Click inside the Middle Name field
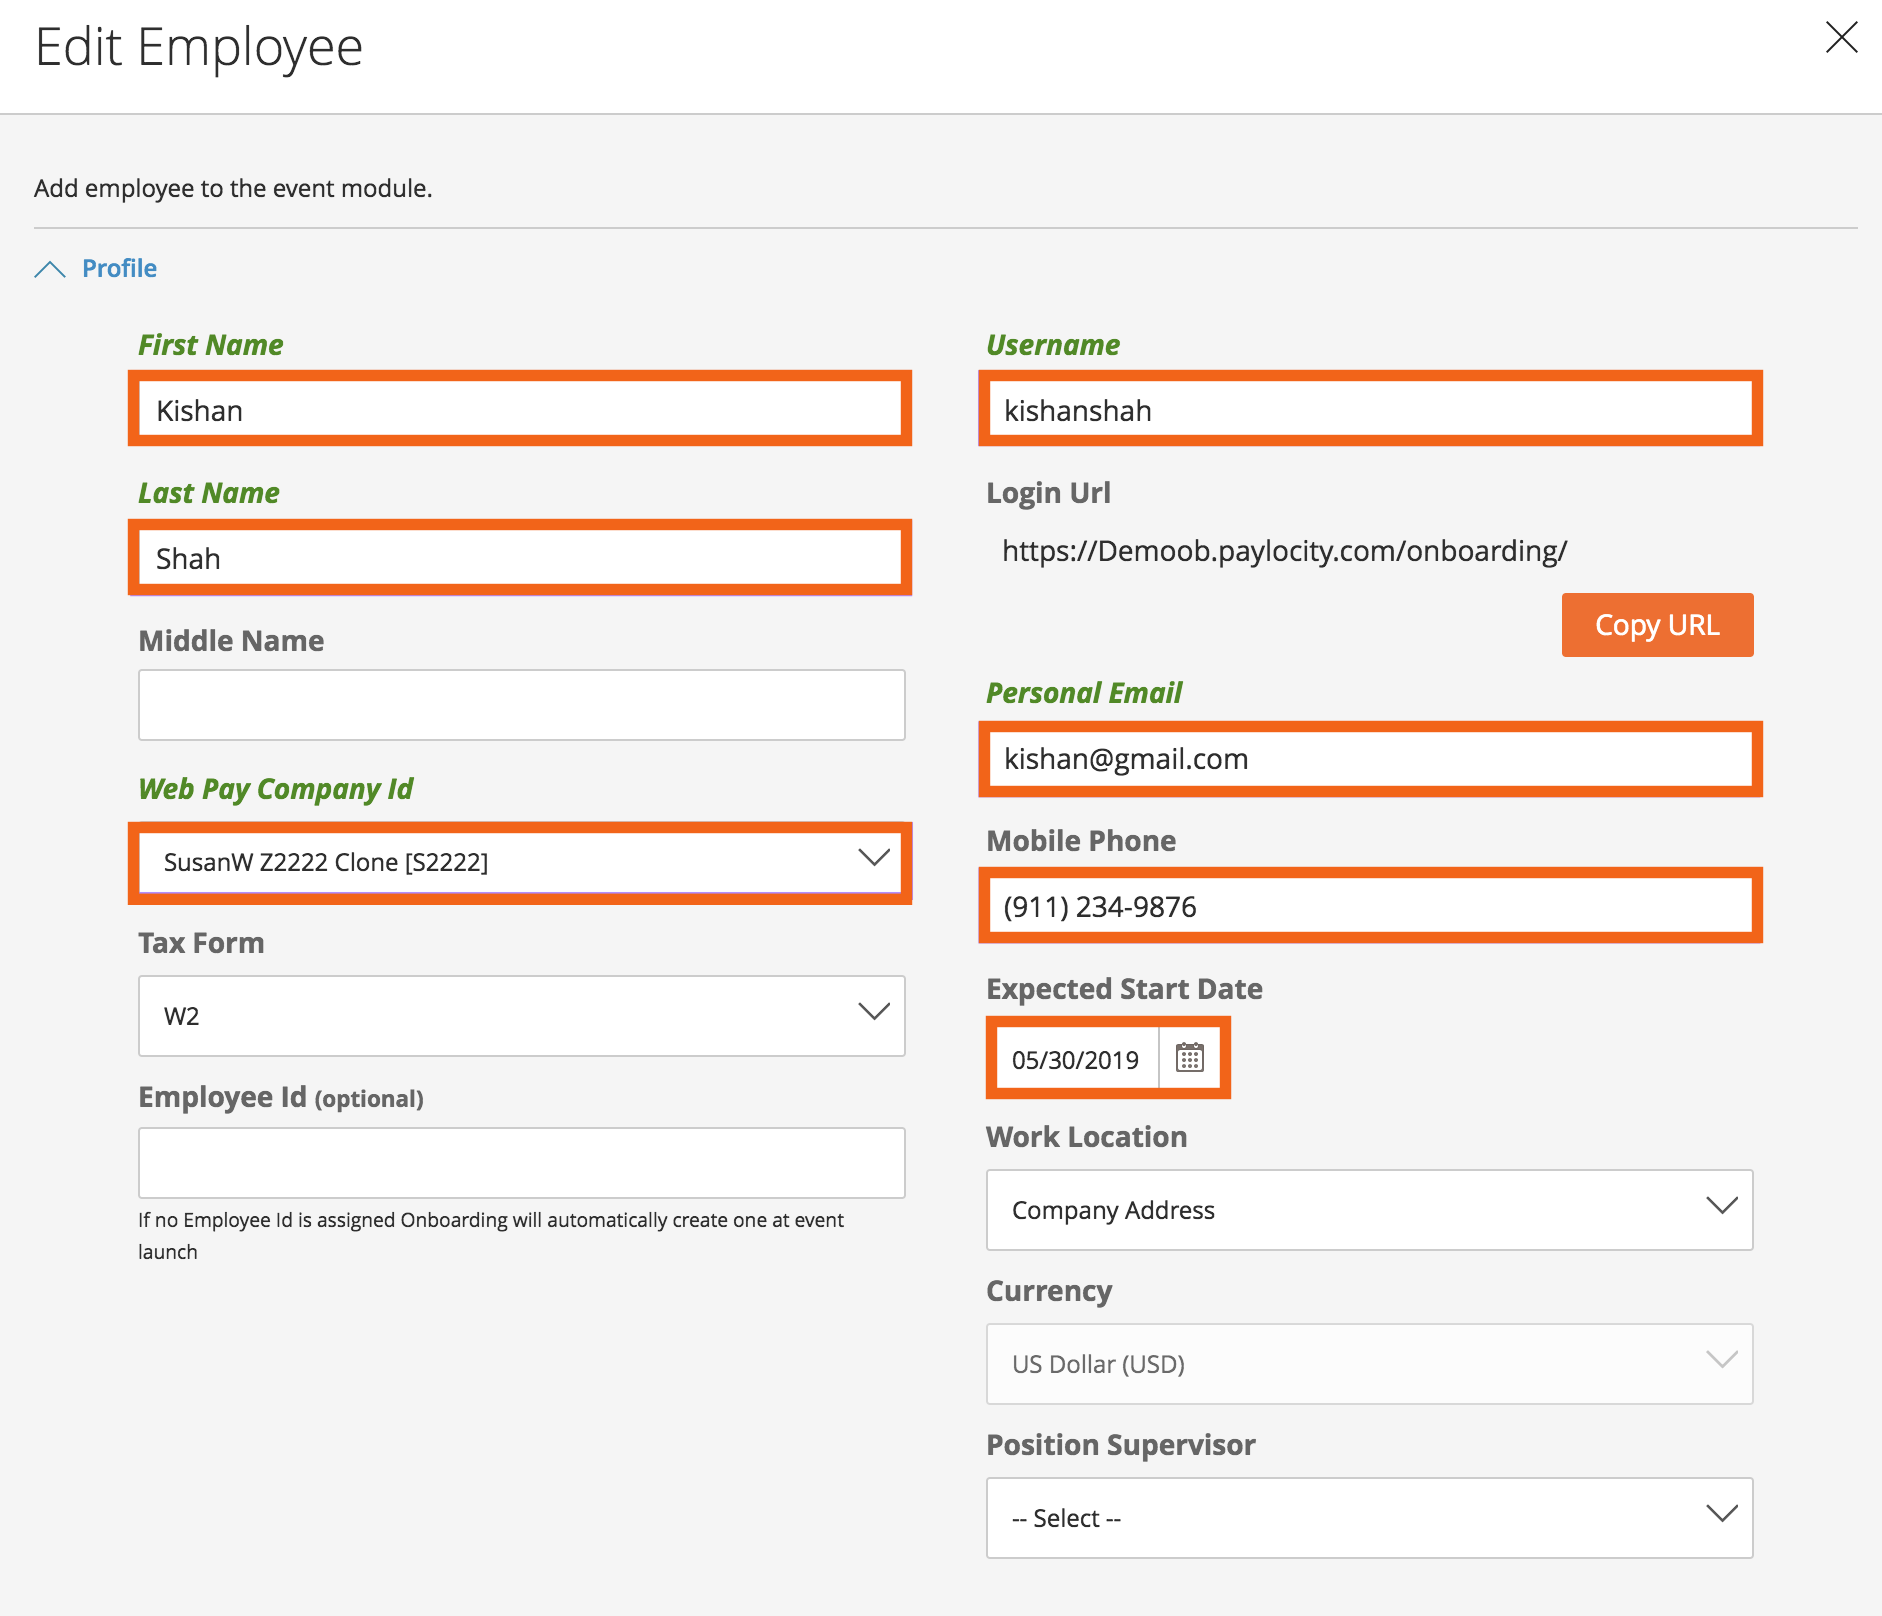 click(x=521, y=704)
